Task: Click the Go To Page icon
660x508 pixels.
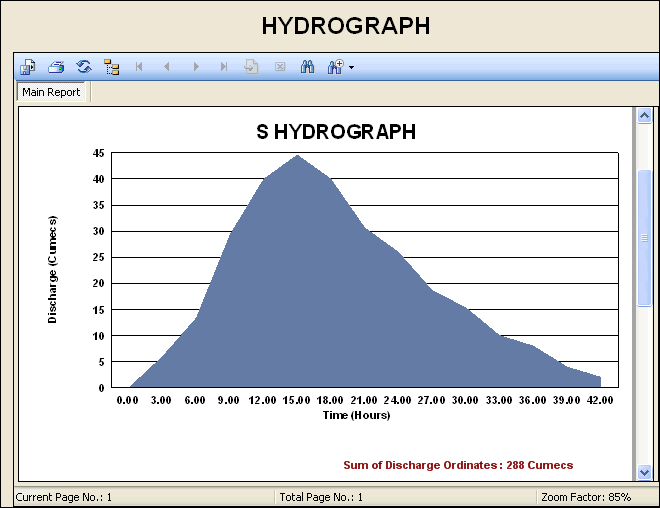Action: 252,67
